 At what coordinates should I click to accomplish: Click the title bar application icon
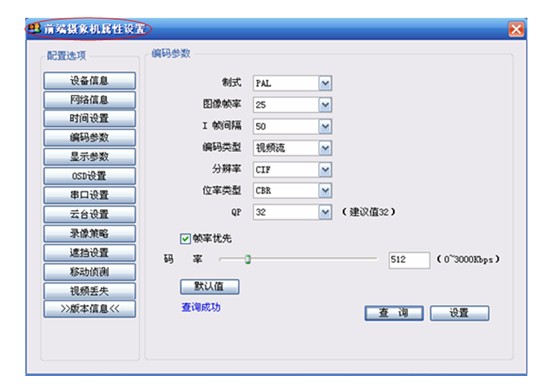[x=34, y=28]
